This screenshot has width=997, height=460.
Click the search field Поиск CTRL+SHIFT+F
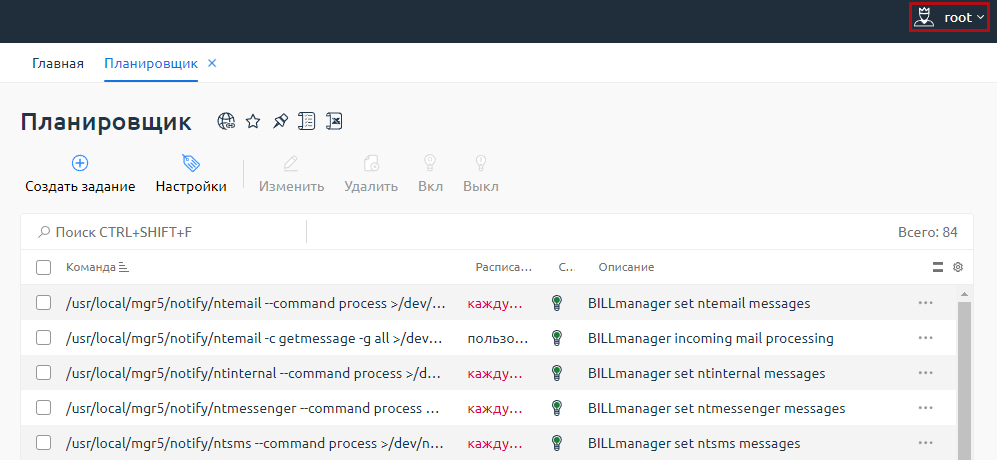click(170, 232)
